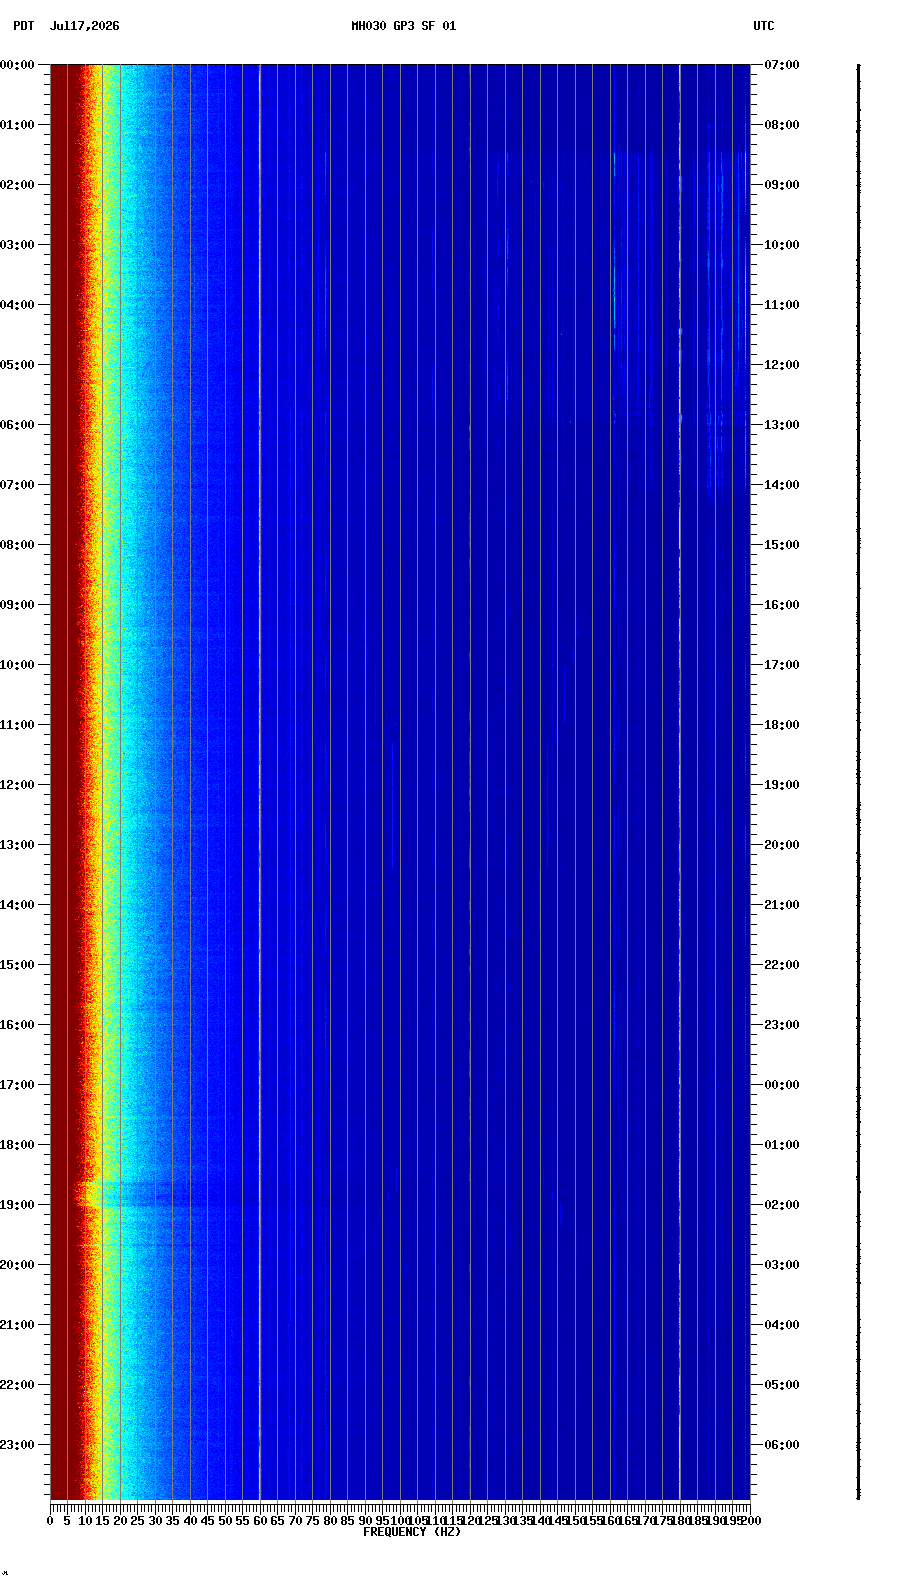
Task: Pick 04:00 on the PDT axis
Action: click(x=17, y=305)
